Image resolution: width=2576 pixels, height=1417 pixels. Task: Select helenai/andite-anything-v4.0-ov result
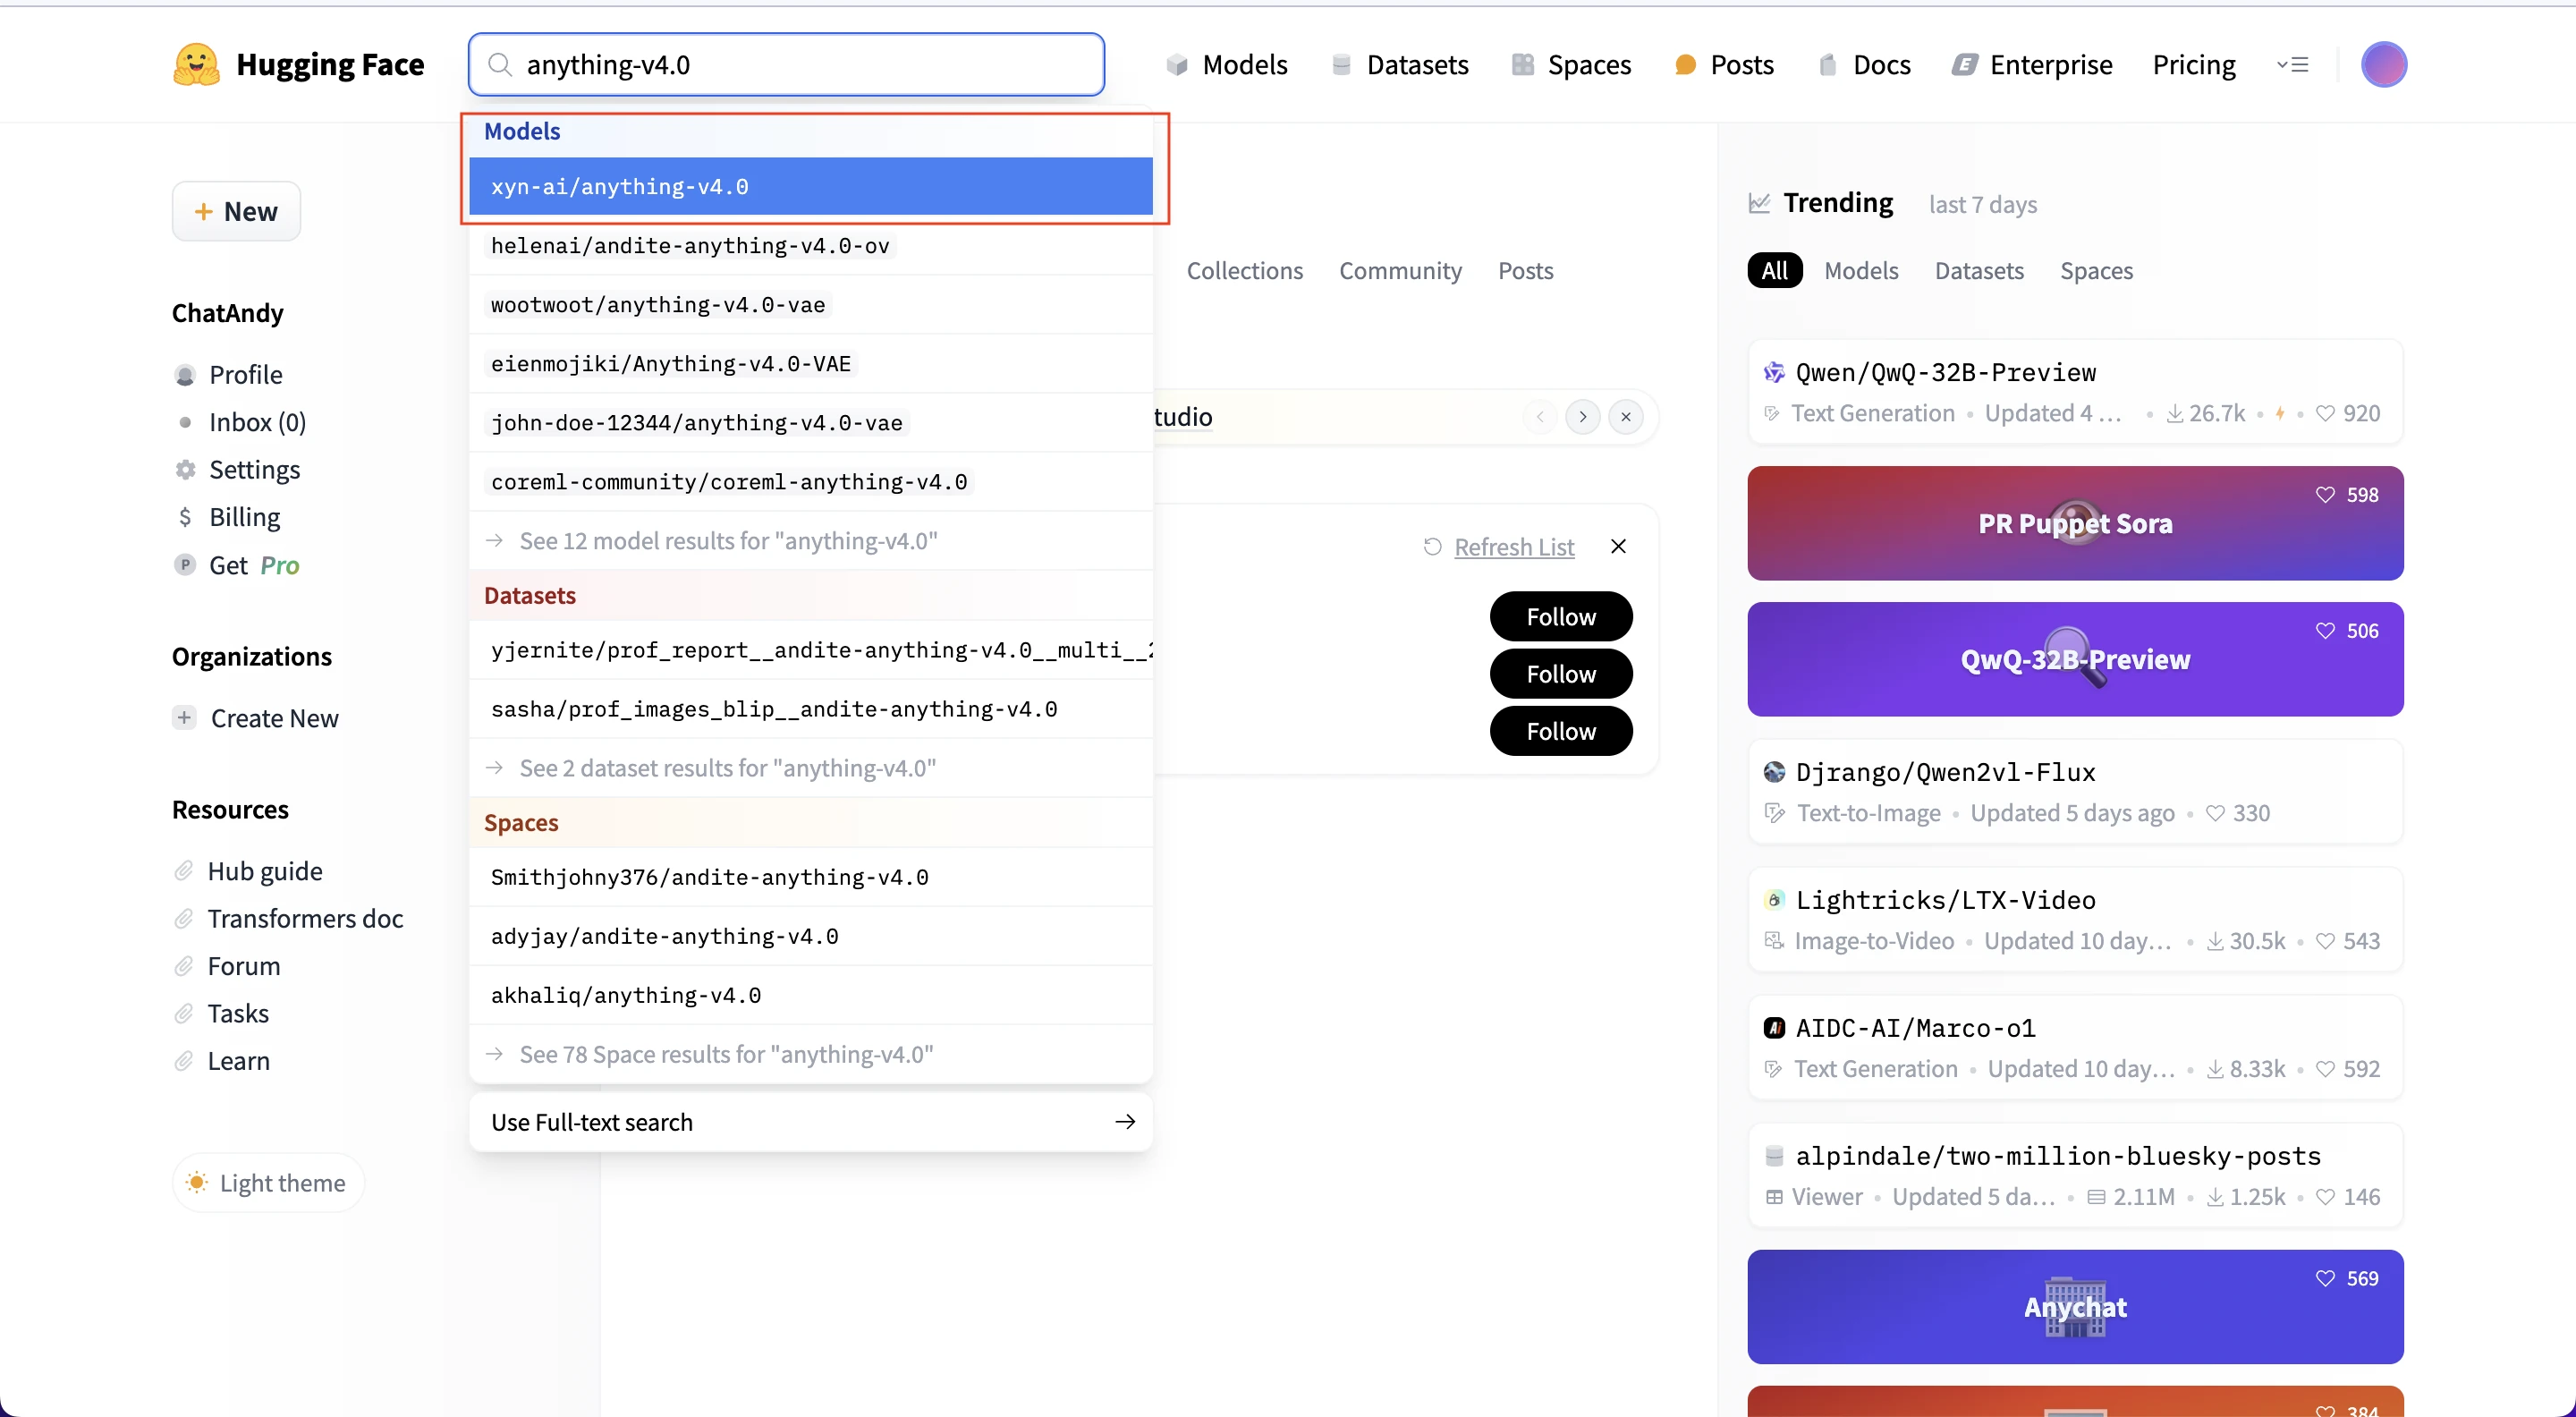click(x=811, y=245)
